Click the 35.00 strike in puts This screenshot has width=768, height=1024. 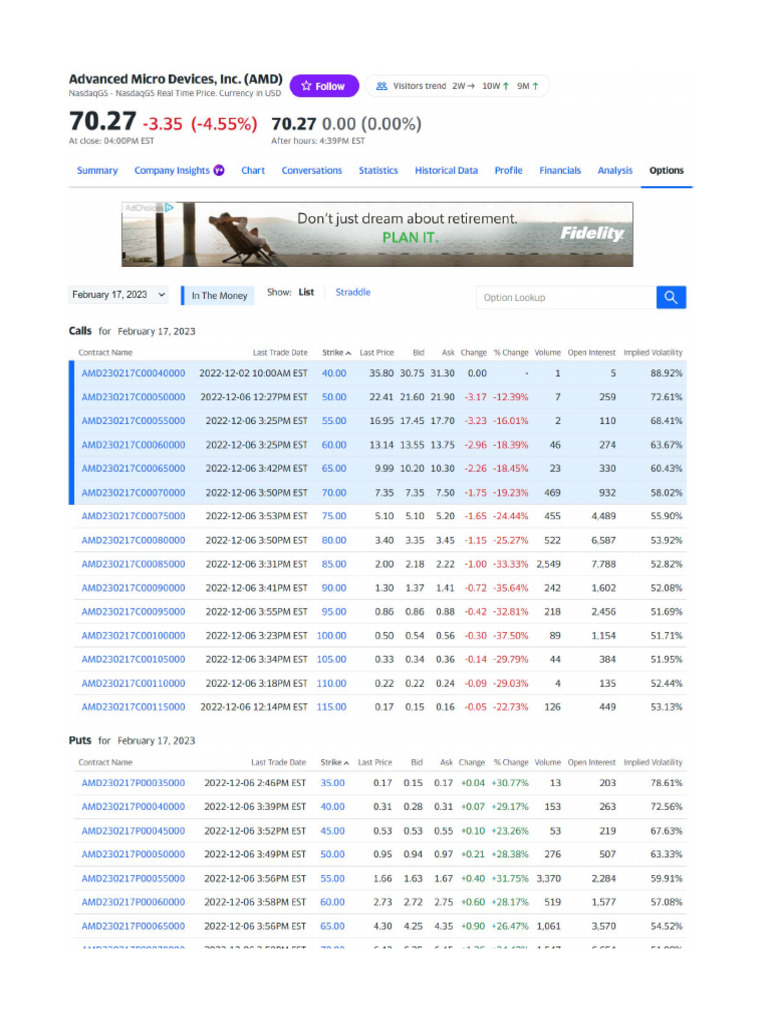[332, 783]
